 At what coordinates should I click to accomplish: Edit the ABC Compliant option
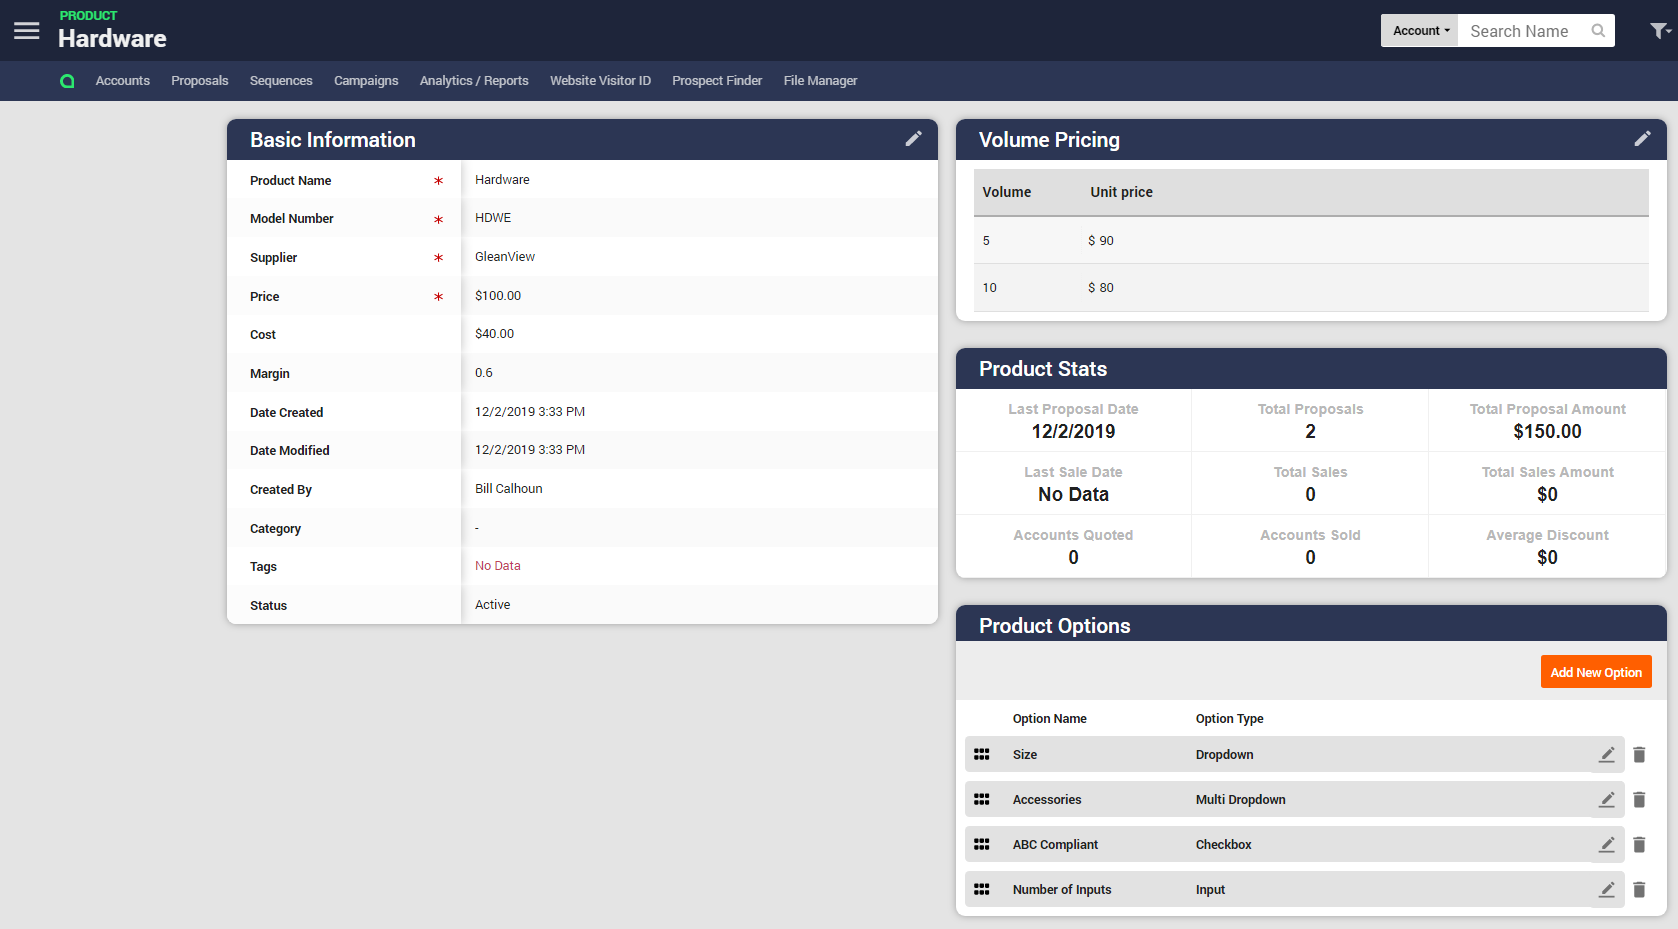click(1606, 844)
